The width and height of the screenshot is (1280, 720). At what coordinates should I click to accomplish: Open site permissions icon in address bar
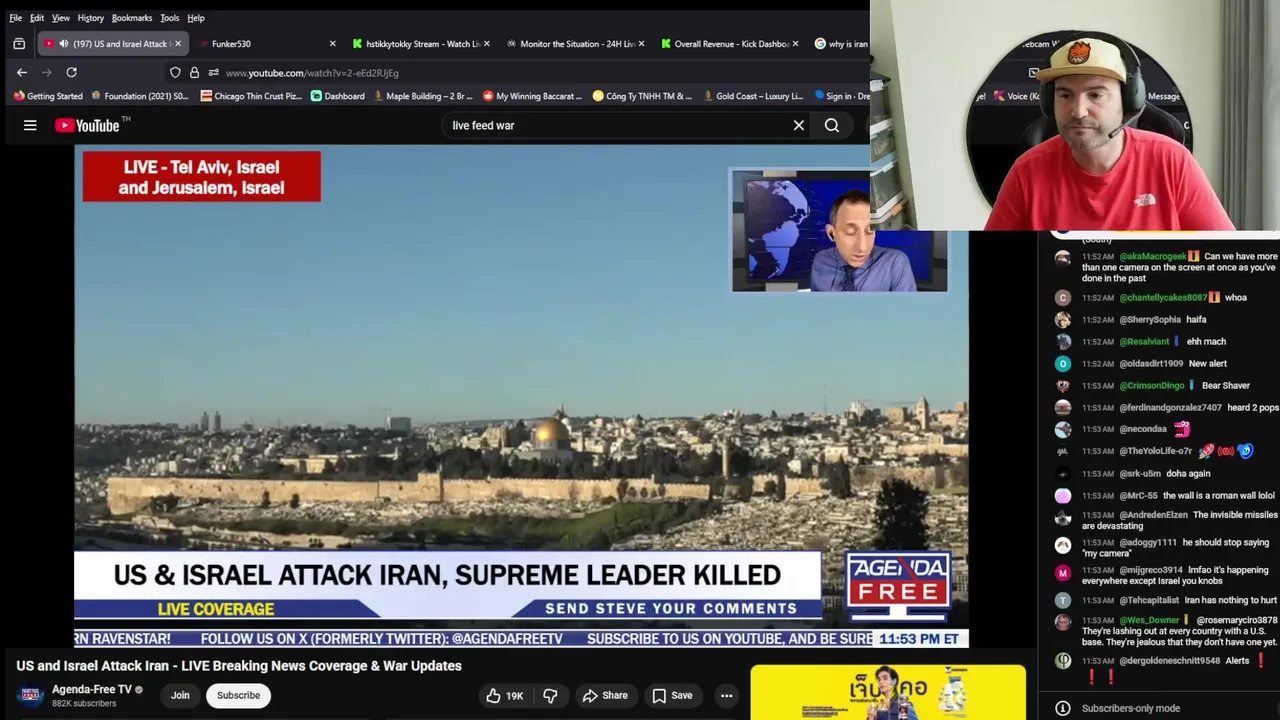click(213, 72)
